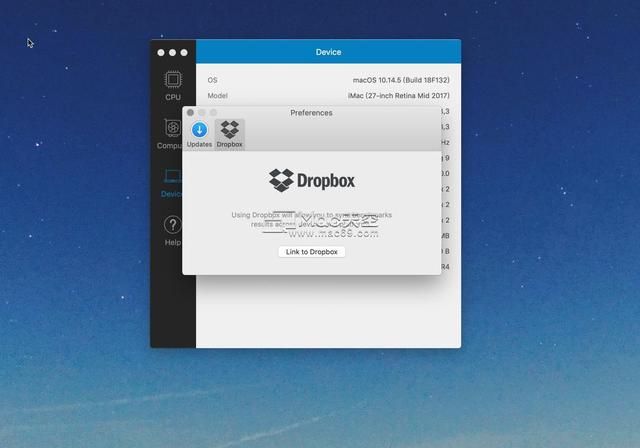Click the Device header title

tap(328, 52)
